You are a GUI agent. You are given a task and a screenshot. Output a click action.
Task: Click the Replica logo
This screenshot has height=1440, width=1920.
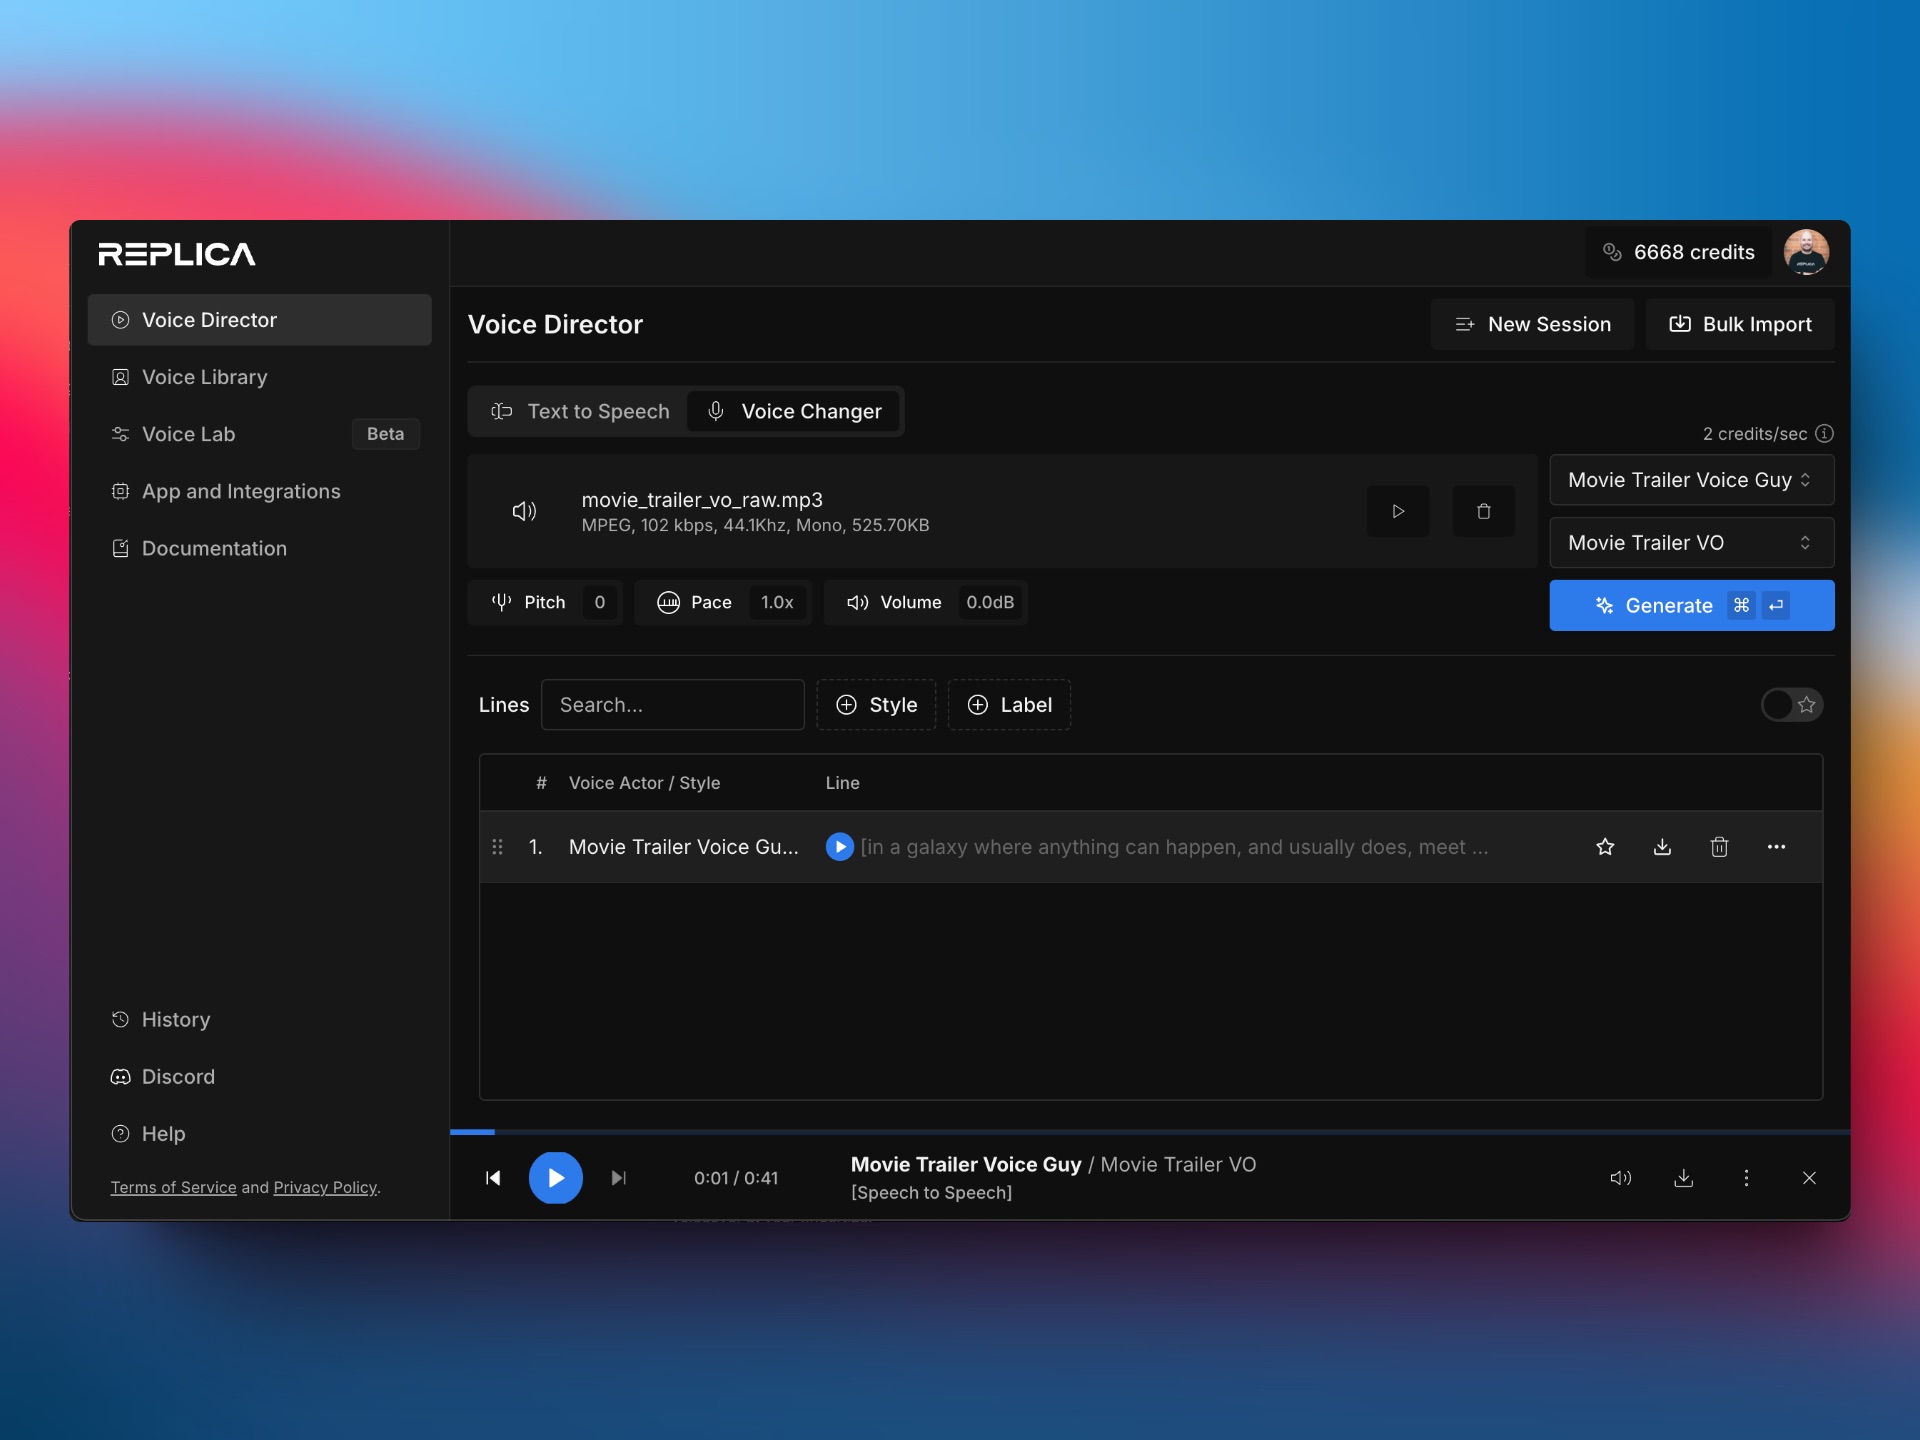point(177,254)
